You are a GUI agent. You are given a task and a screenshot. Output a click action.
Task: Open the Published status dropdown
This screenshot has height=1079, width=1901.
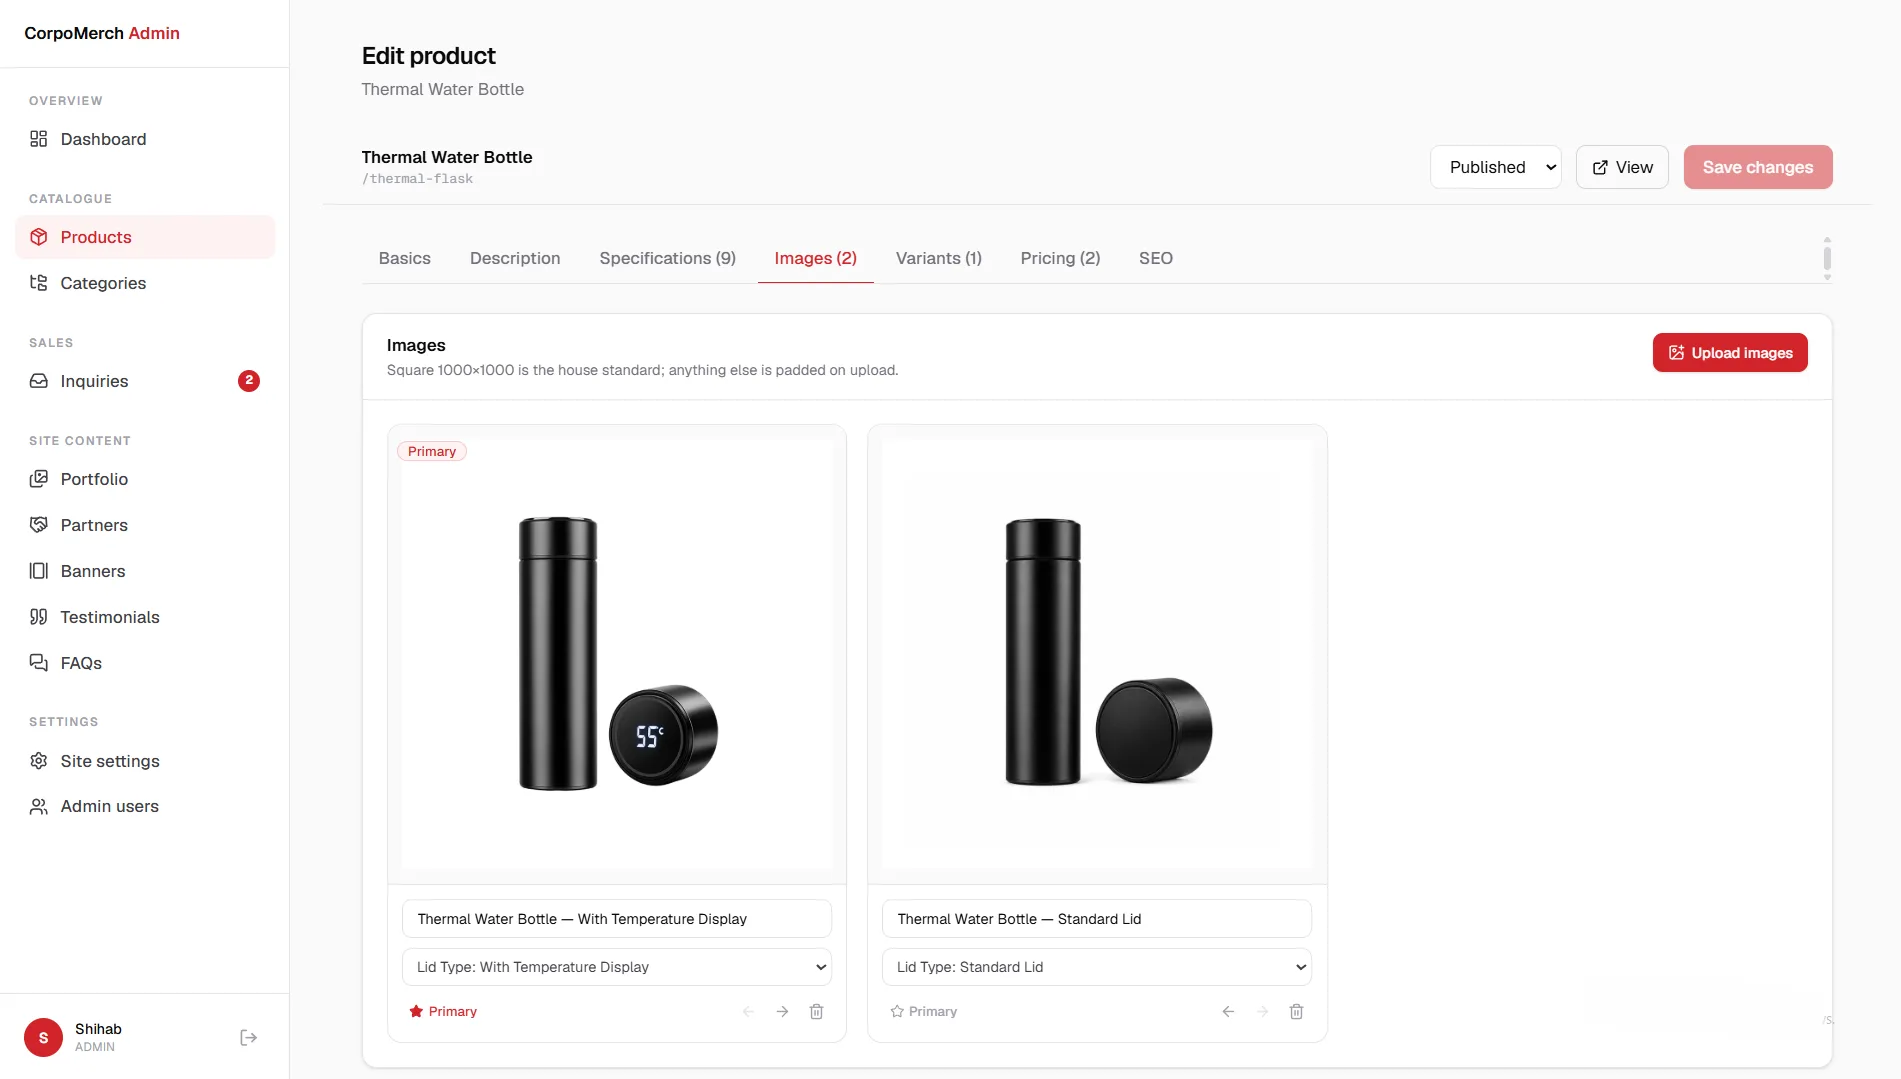pos(1495,167)
